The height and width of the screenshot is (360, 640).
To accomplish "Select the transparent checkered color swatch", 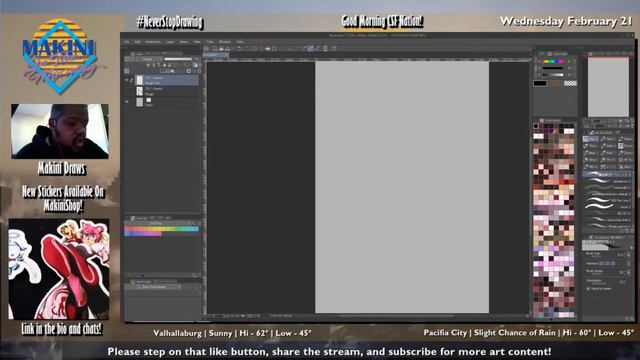I will point(570,83).
